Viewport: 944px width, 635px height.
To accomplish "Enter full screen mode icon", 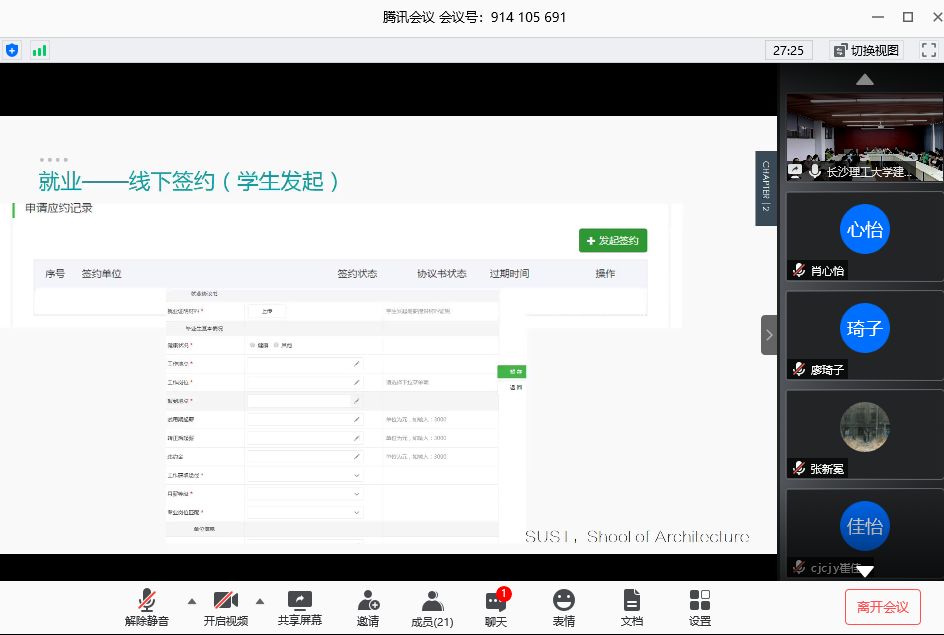I will coord(928,50).
